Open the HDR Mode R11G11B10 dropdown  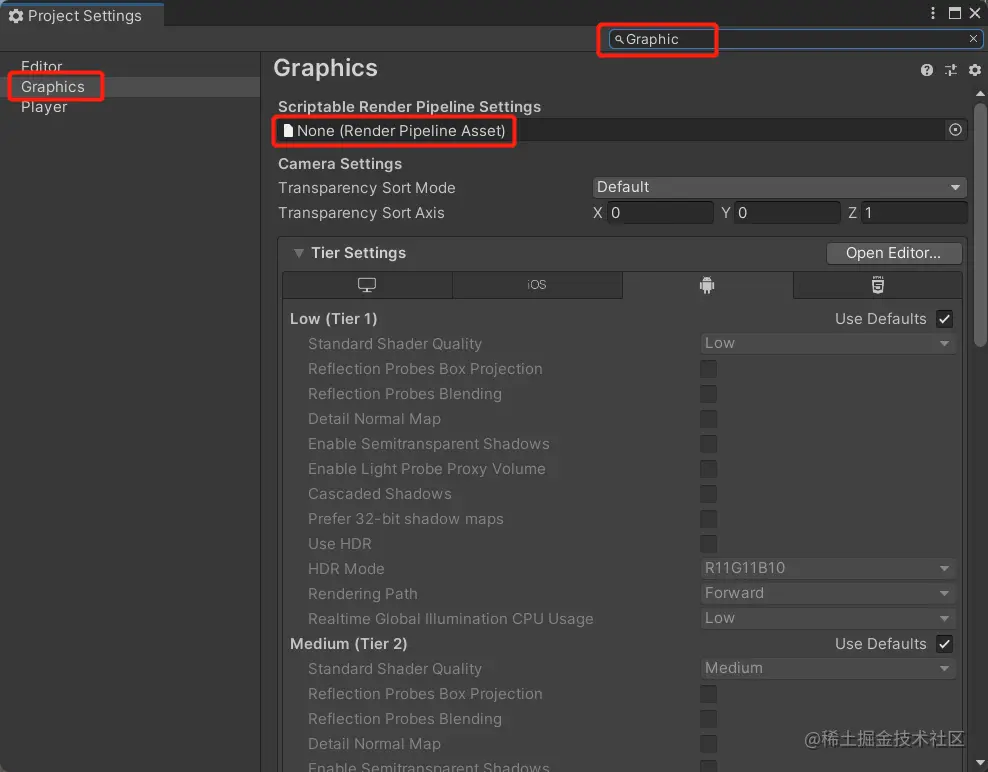coord(828,568)
